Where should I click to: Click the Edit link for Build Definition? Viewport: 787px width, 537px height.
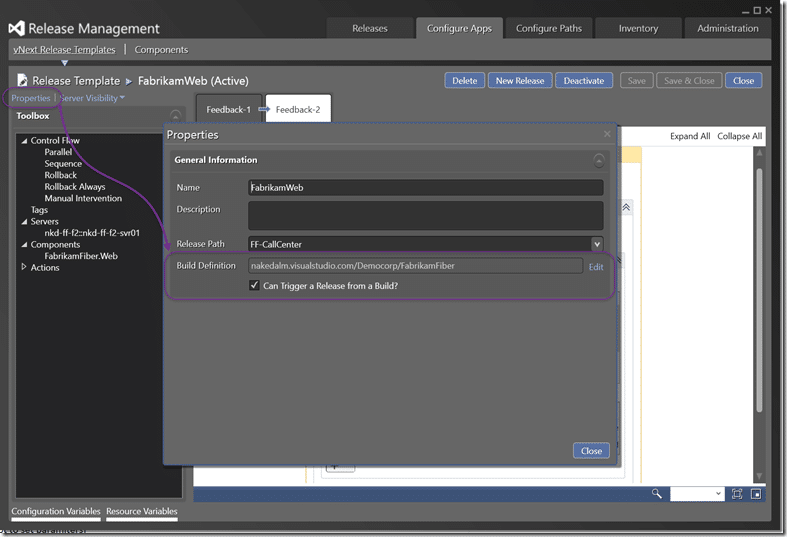point(596,266)
